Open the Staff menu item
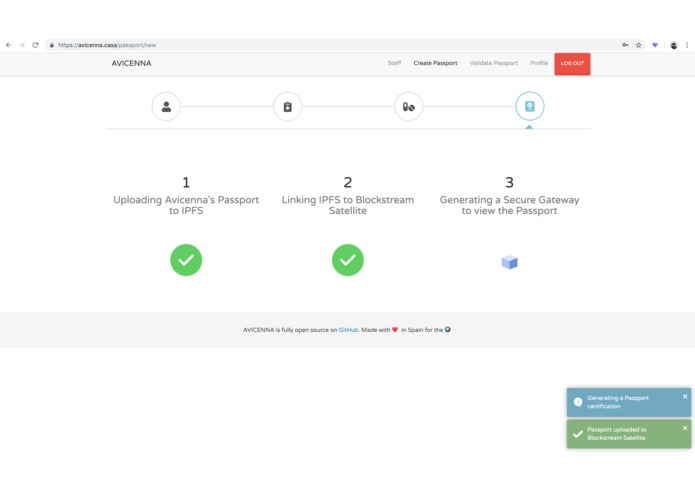The image size is (695, 494). coord(394,63)
